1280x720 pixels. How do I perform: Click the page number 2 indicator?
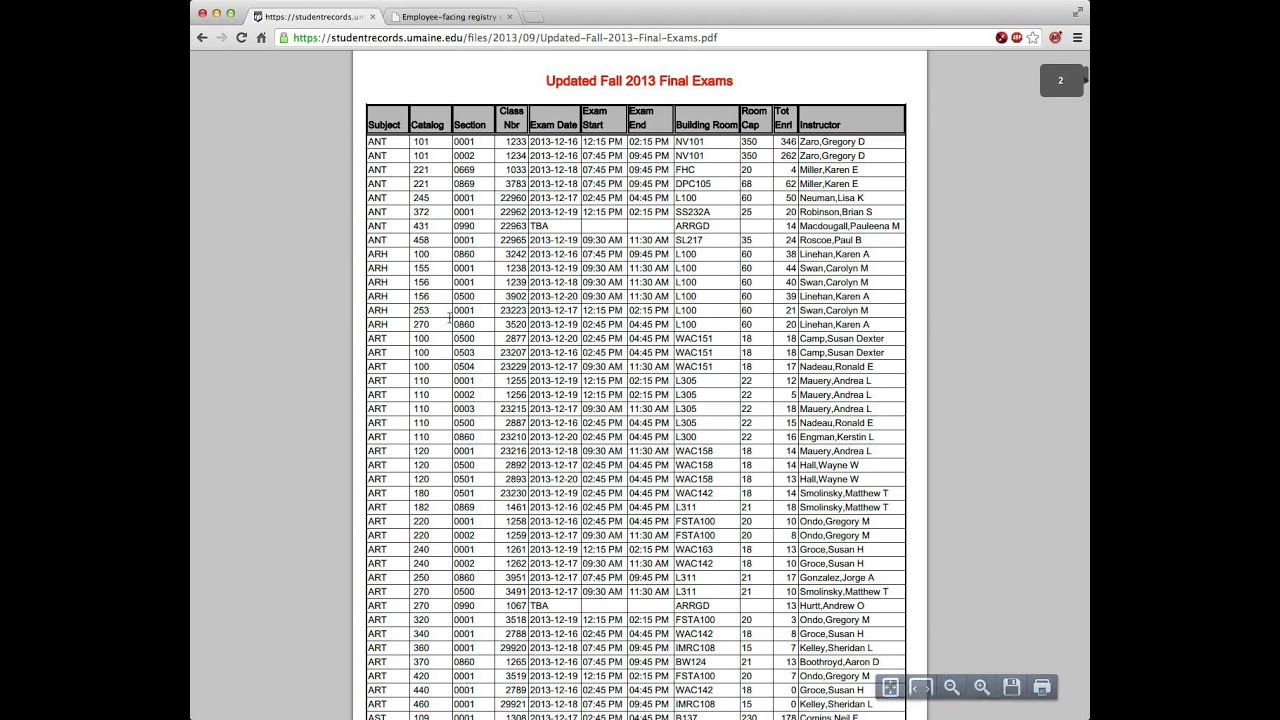pos(1061,81)
